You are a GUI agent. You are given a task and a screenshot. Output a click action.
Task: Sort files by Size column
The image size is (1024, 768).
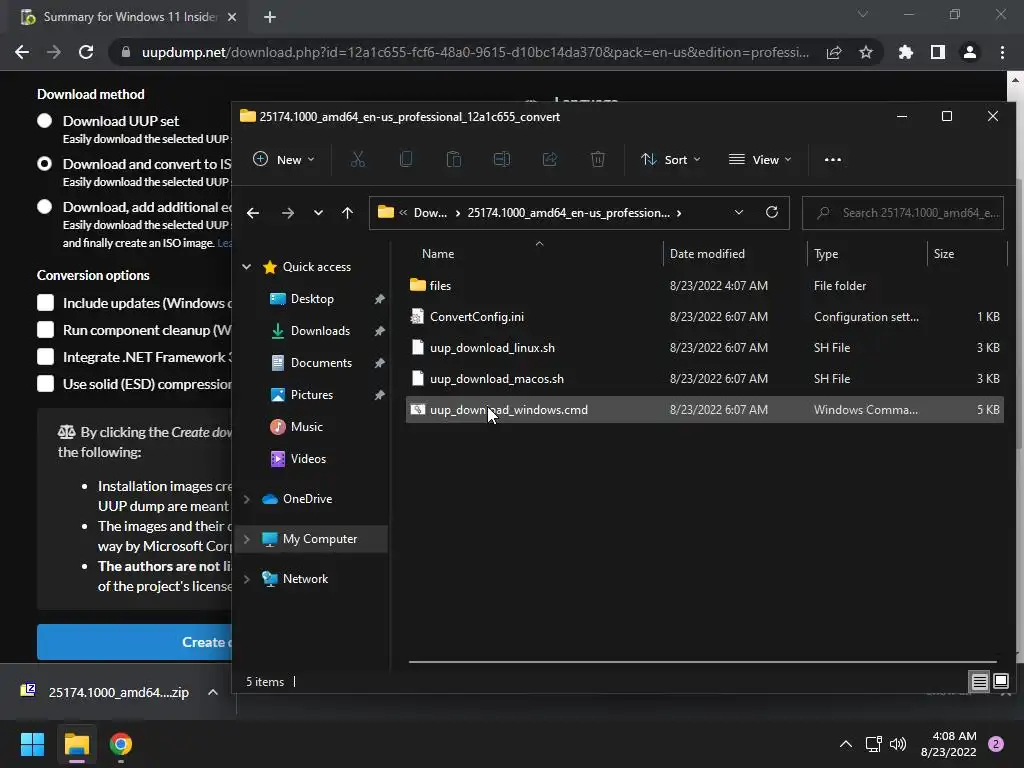(x=967, y=254)
